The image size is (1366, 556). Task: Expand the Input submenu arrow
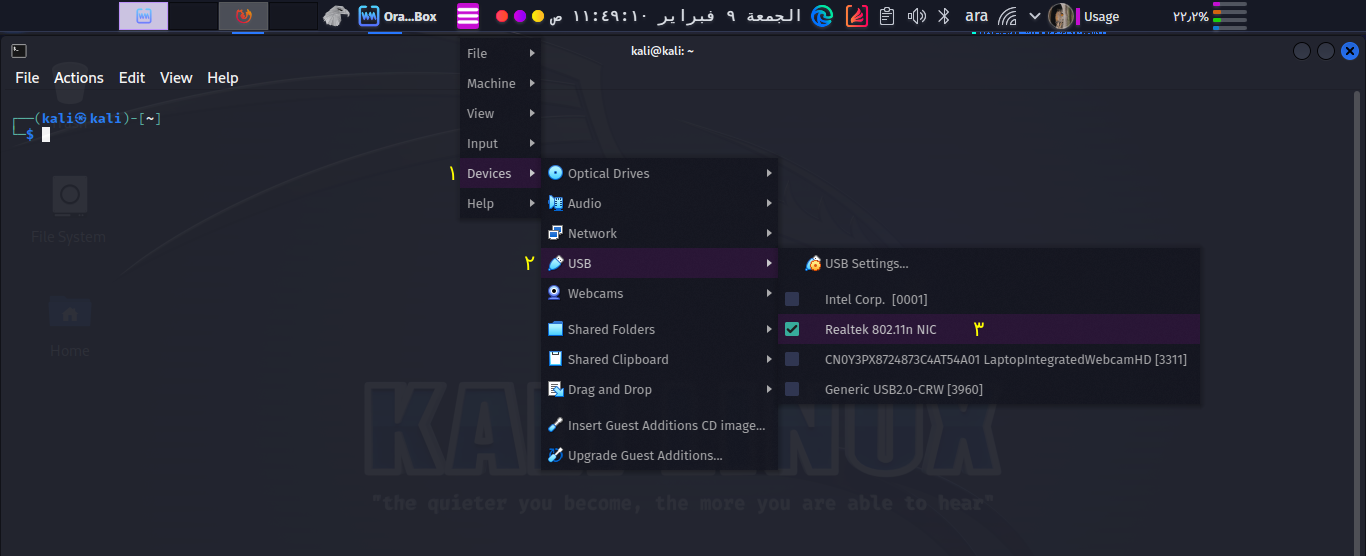tap(532, 143)
